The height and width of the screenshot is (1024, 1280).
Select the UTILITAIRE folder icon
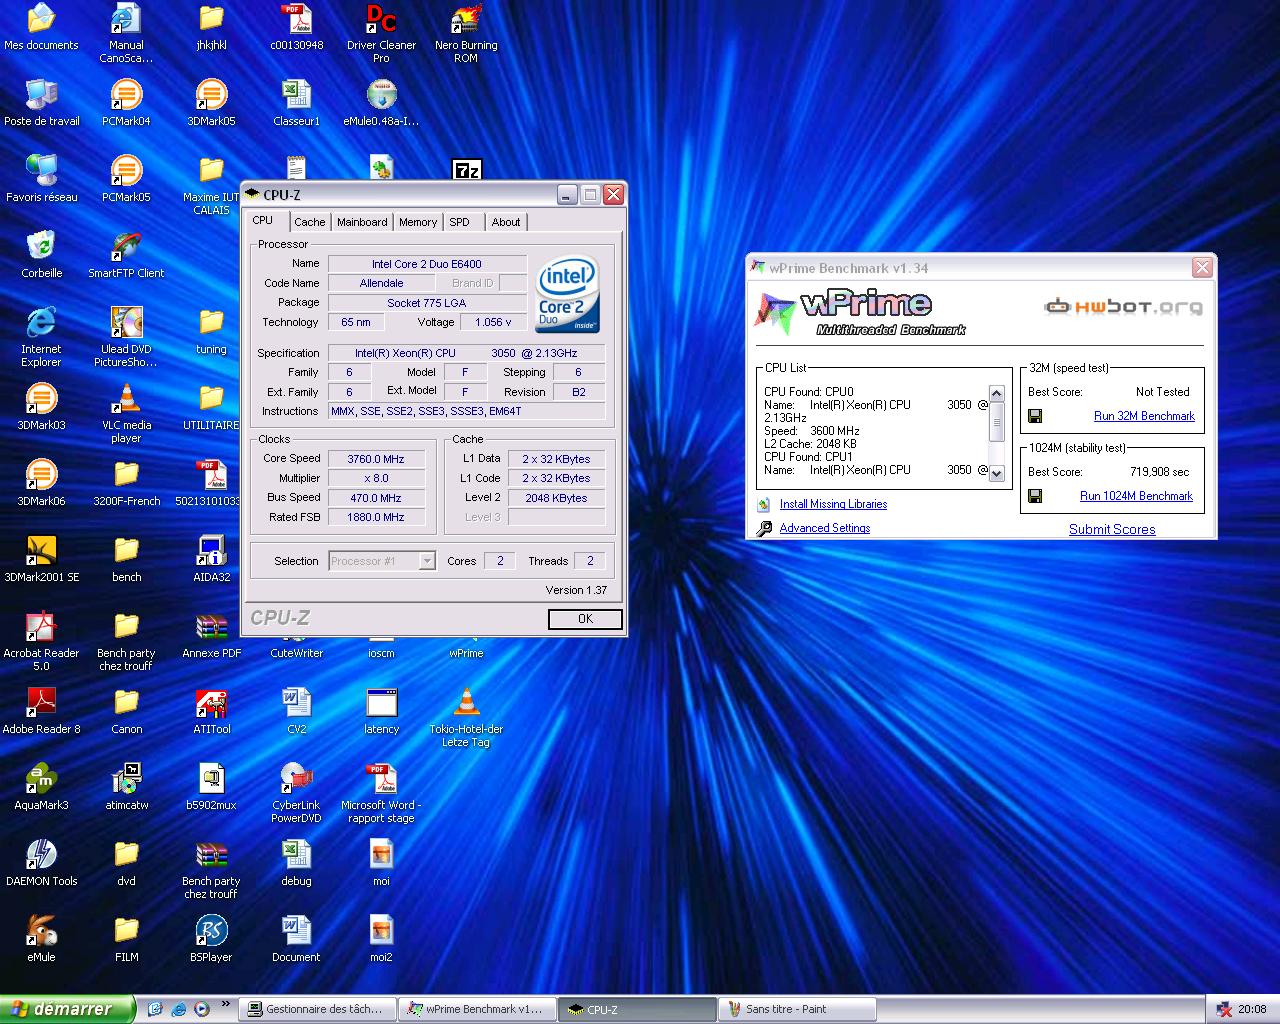(x=211, y=407)
